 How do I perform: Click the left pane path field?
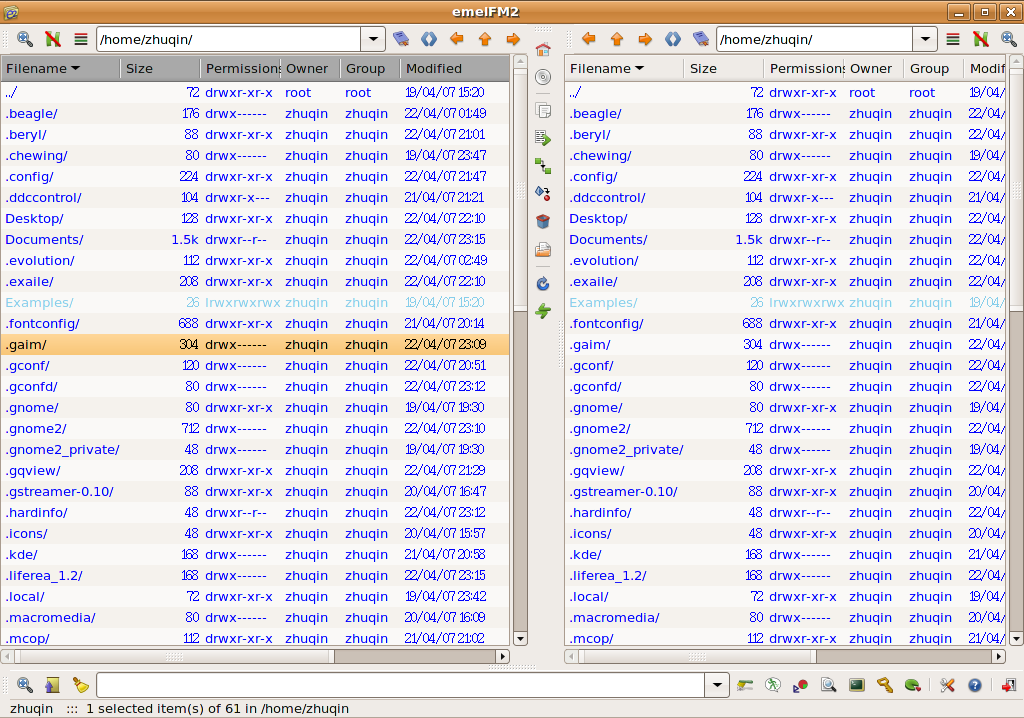[x=229, y=39]
